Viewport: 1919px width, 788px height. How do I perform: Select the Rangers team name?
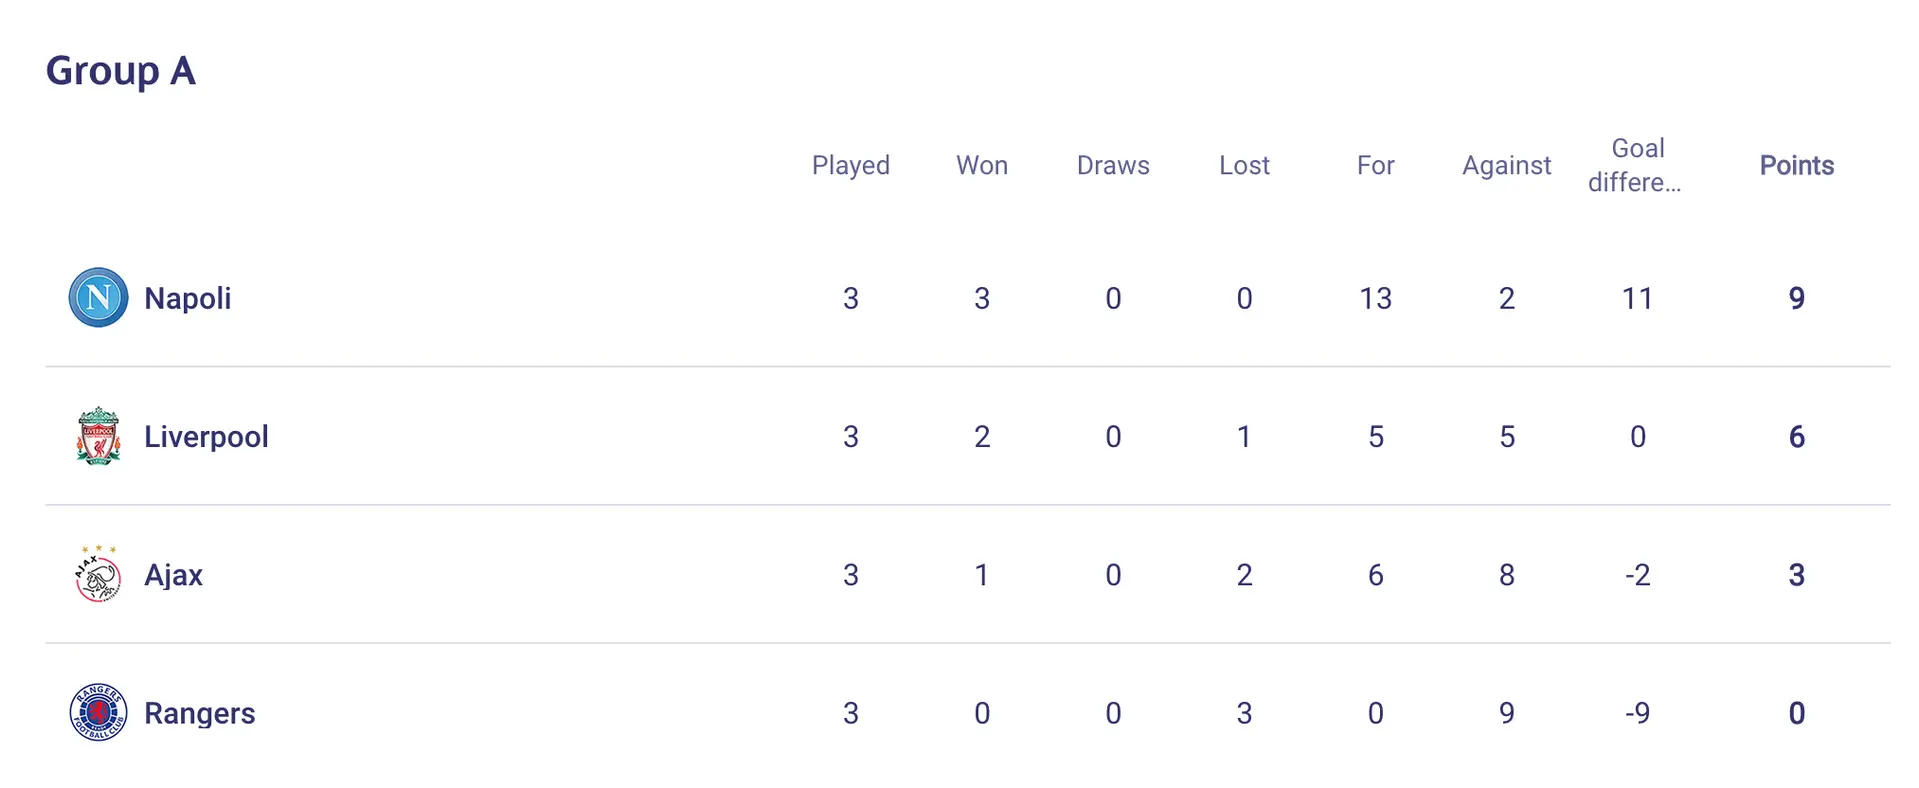click(200, 713)
